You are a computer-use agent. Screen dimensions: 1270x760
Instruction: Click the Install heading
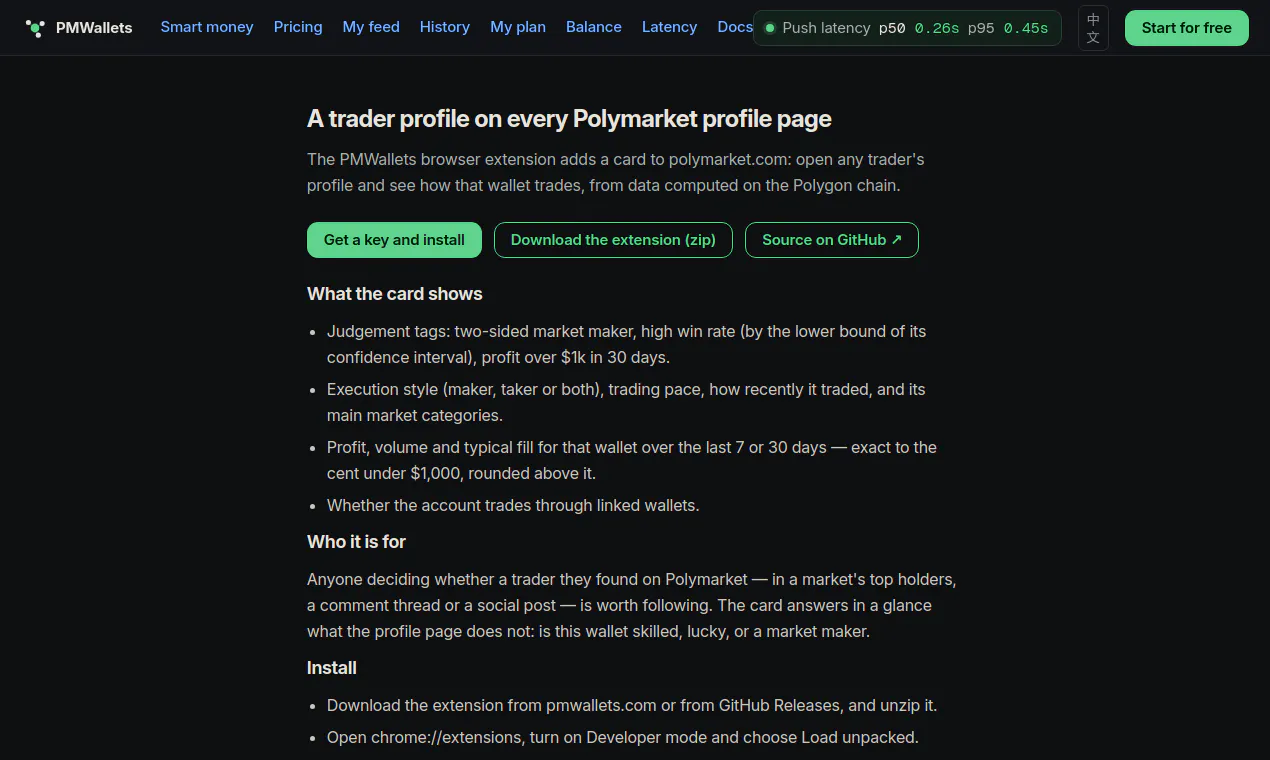click(x=332, y=668)
